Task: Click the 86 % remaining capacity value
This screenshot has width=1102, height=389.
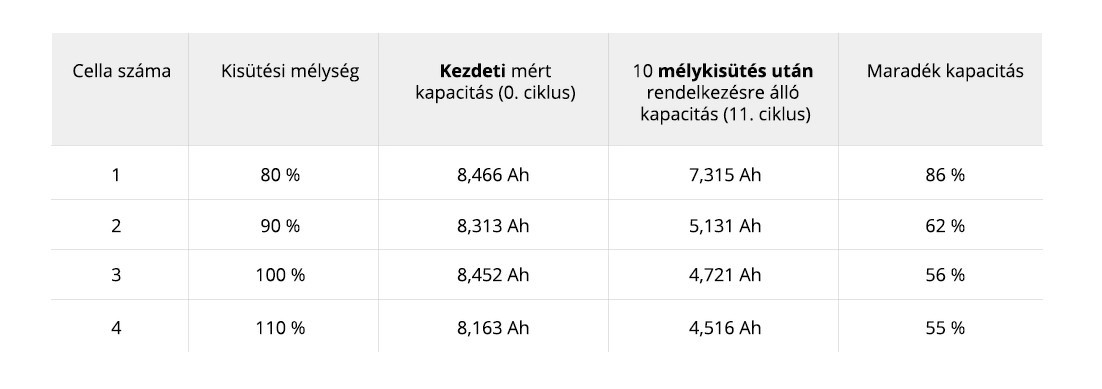Action: tap(945, 175)
